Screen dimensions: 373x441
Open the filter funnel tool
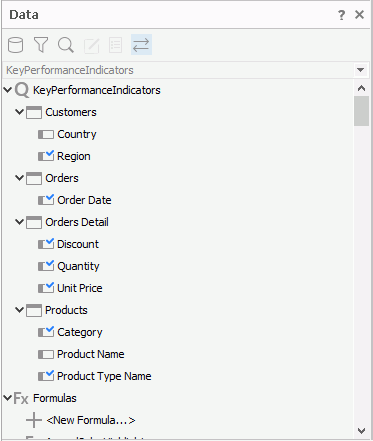41,45
